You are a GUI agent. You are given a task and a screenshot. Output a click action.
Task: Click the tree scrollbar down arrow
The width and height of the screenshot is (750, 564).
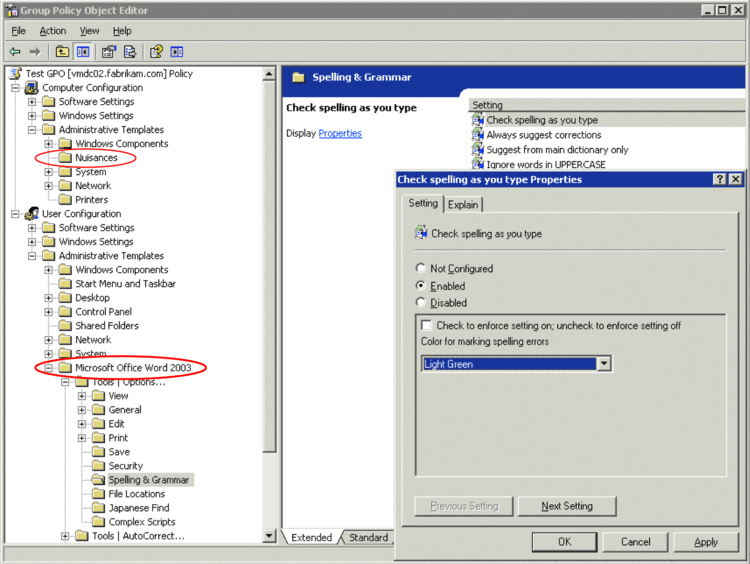(269, 536)
